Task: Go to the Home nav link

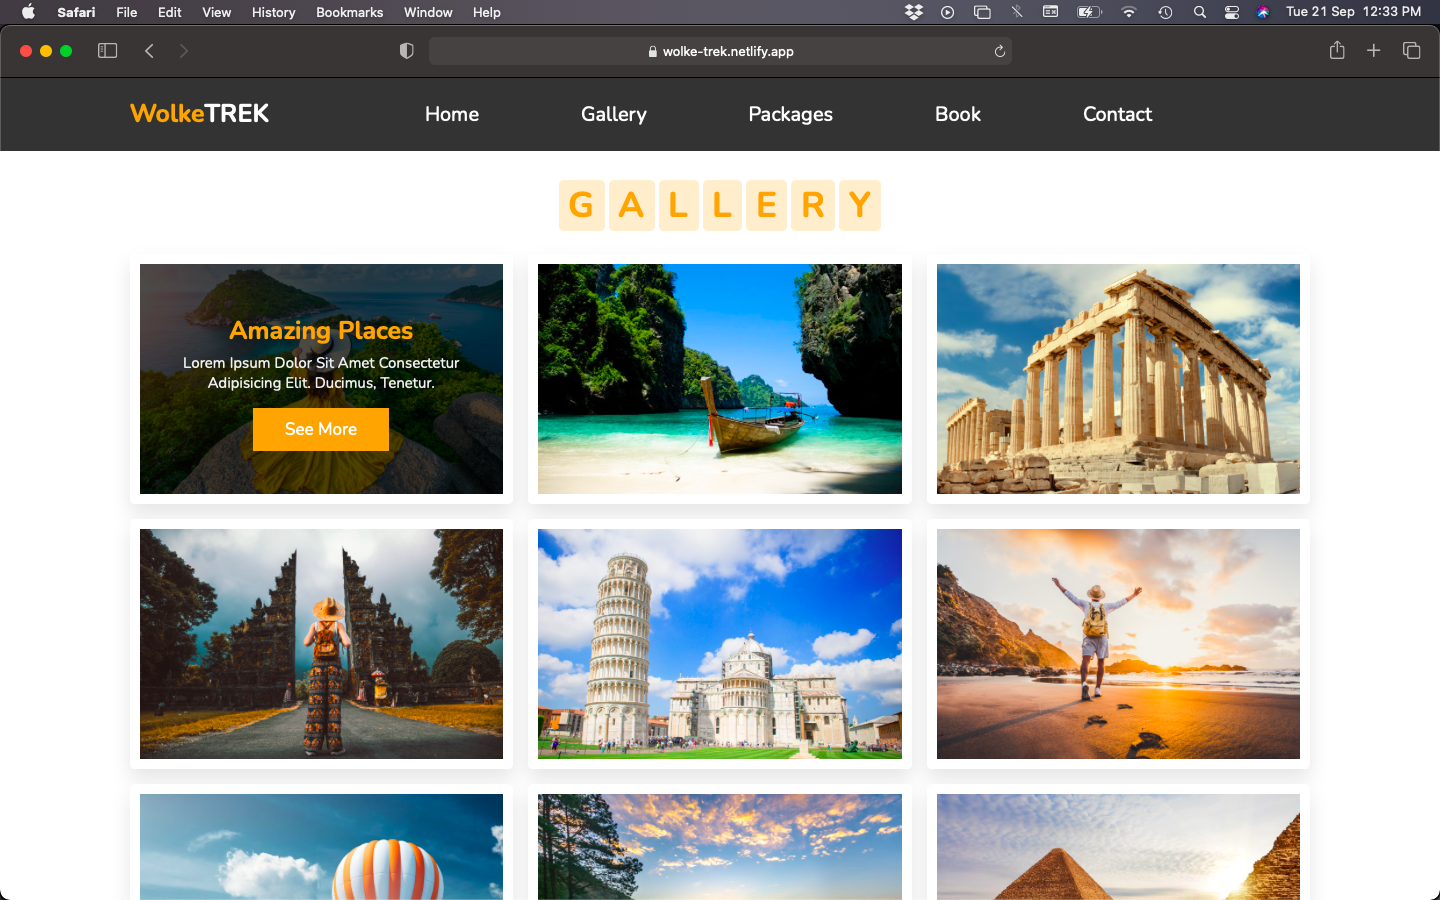Action: pos(452,114)
